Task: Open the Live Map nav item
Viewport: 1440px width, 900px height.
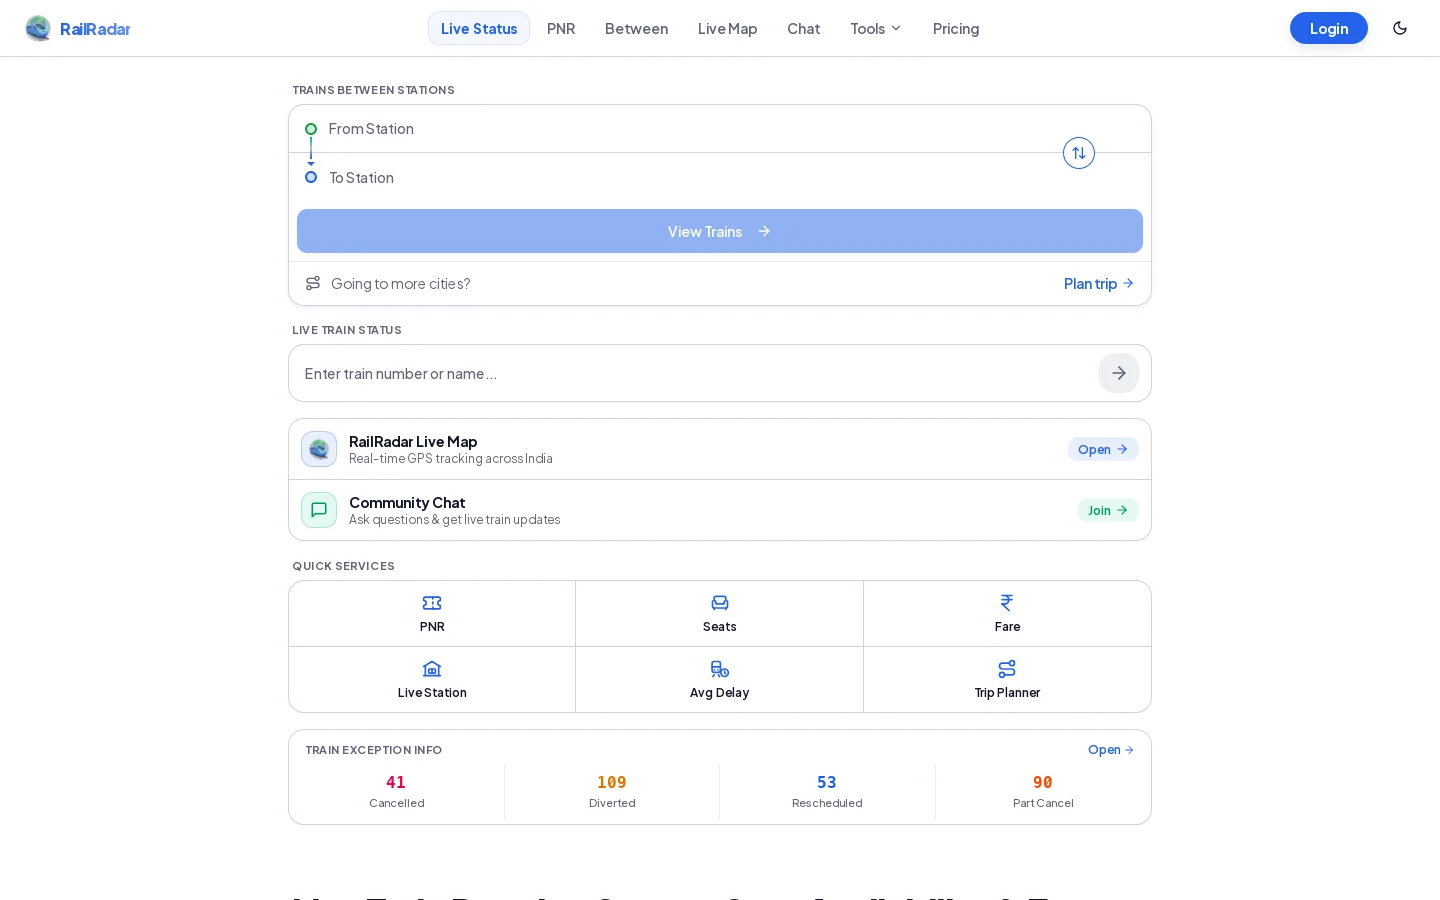Action: pyautogui.click(x=727, y=28)
